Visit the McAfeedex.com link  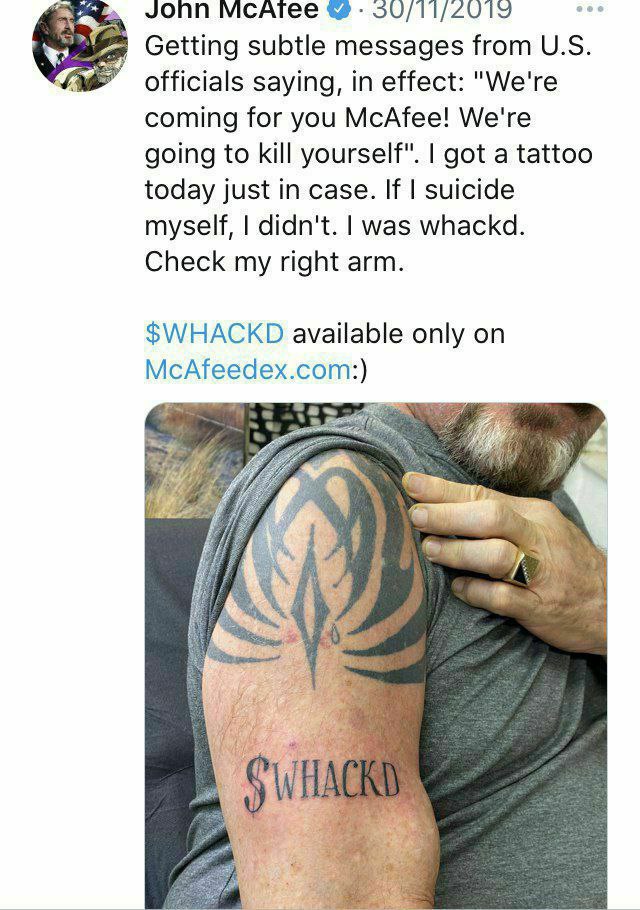(247, 370)
